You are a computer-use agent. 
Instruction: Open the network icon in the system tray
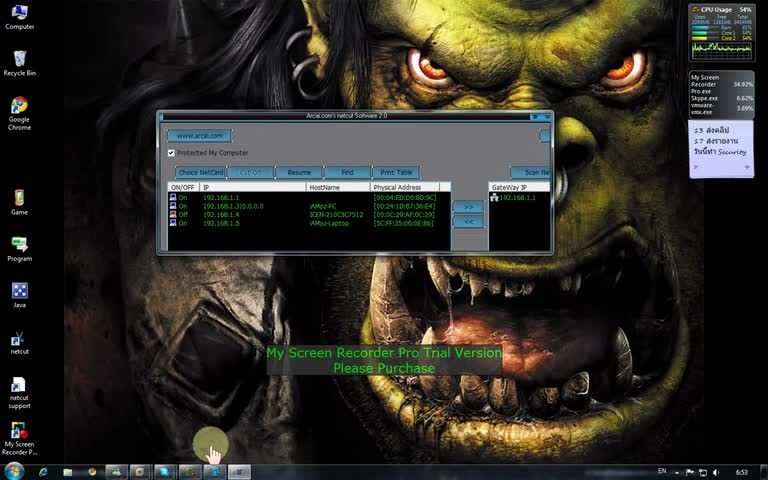pyautogui.click(x=703, y=473)
